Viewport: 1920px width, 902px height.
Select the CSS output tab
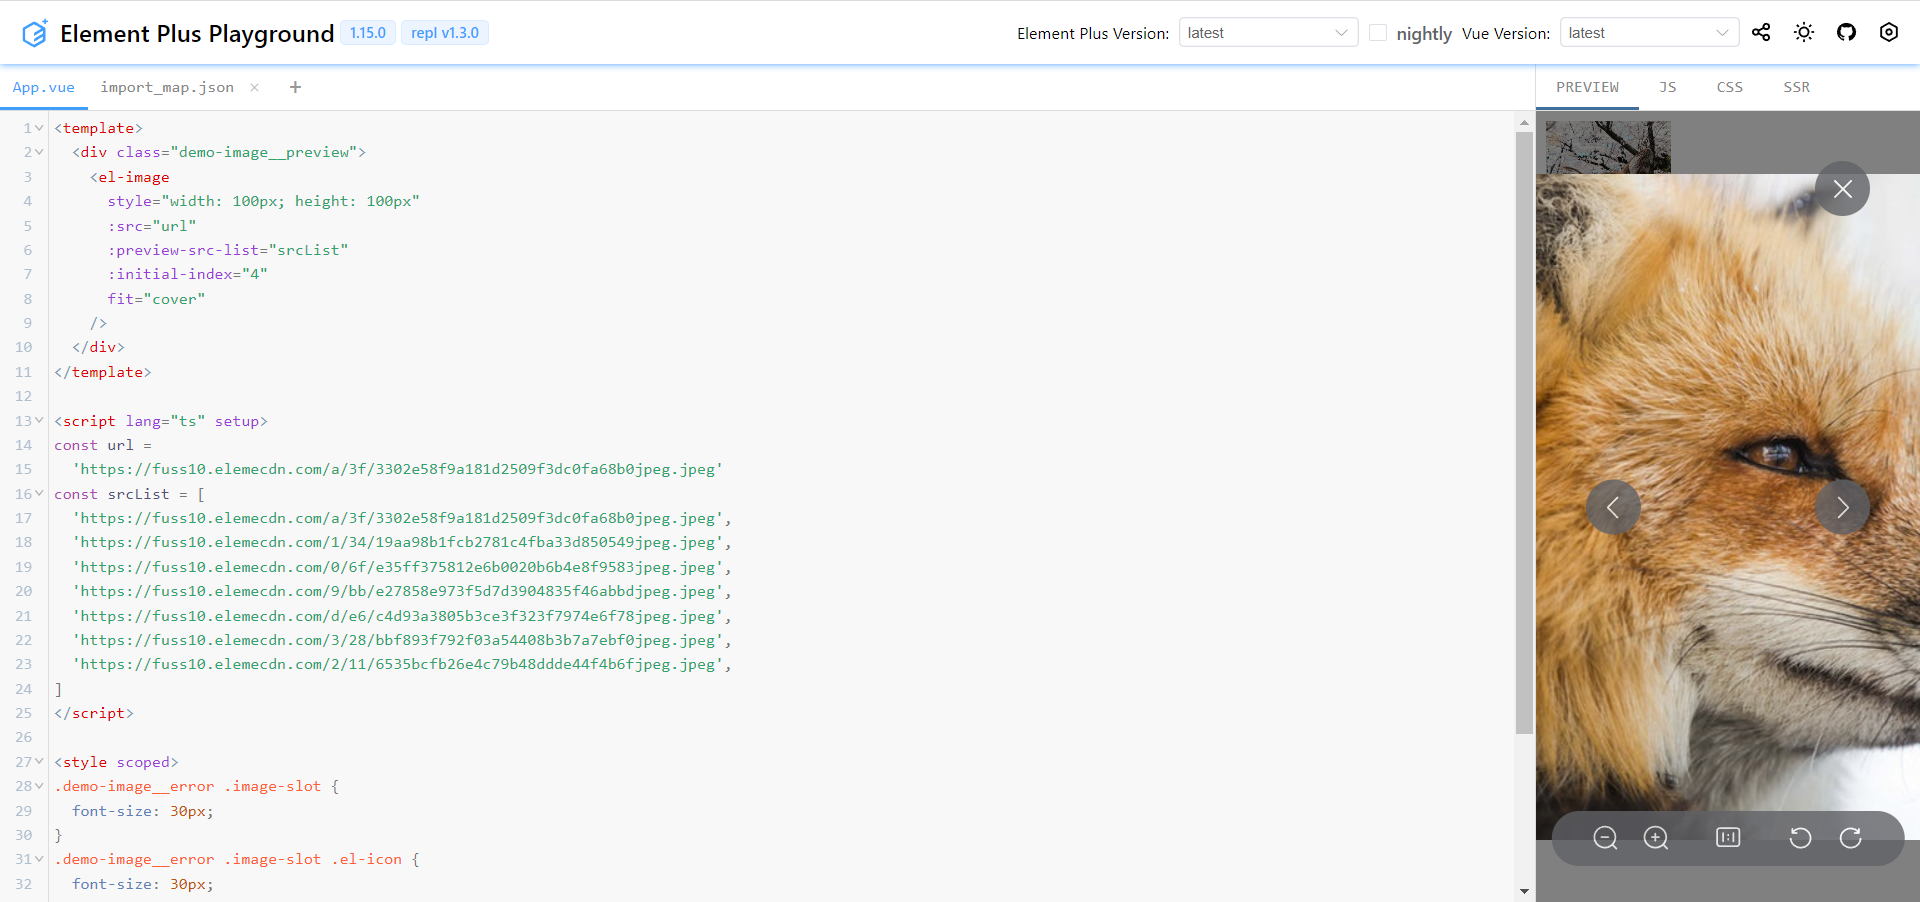tap(1729, 87)
